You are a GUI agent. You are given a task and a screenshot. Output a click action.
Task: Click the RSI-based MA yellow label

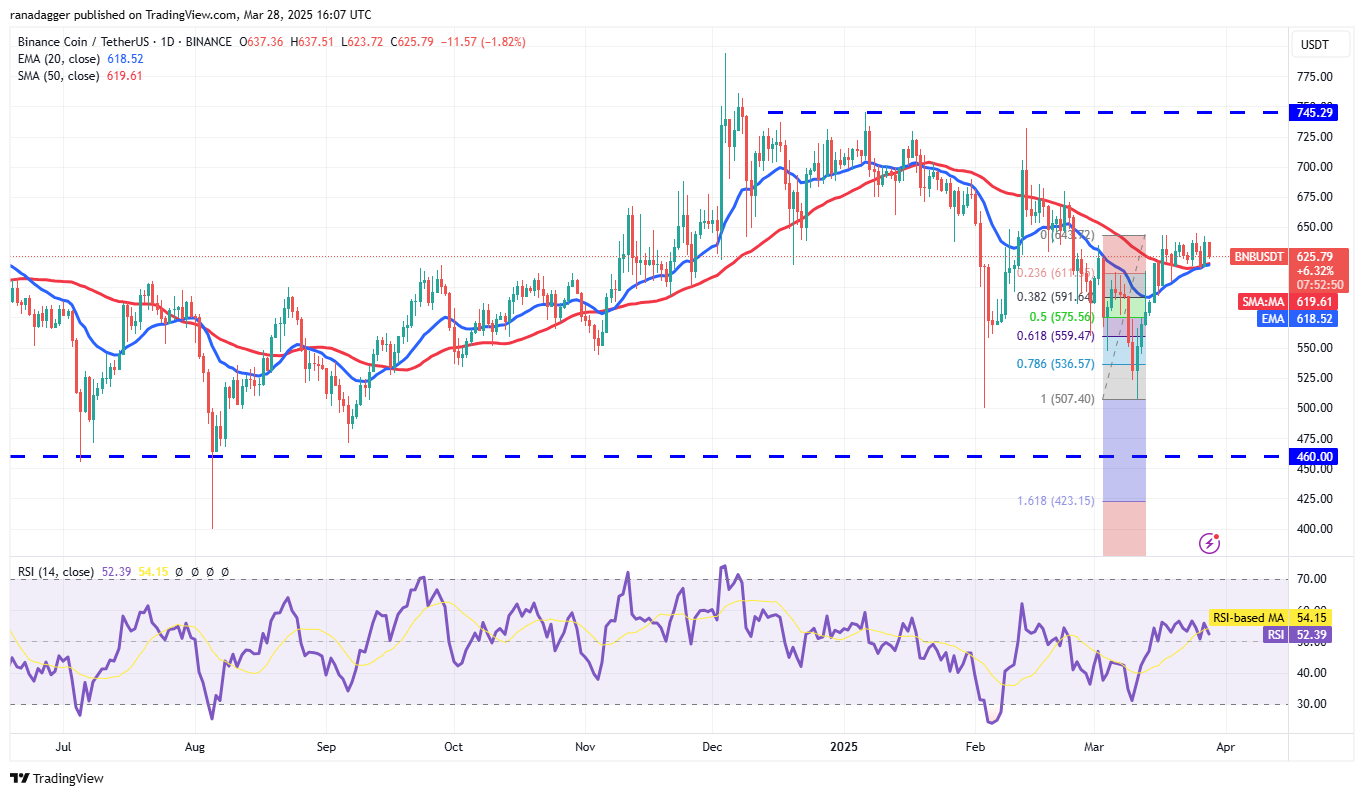(1247, 618)
